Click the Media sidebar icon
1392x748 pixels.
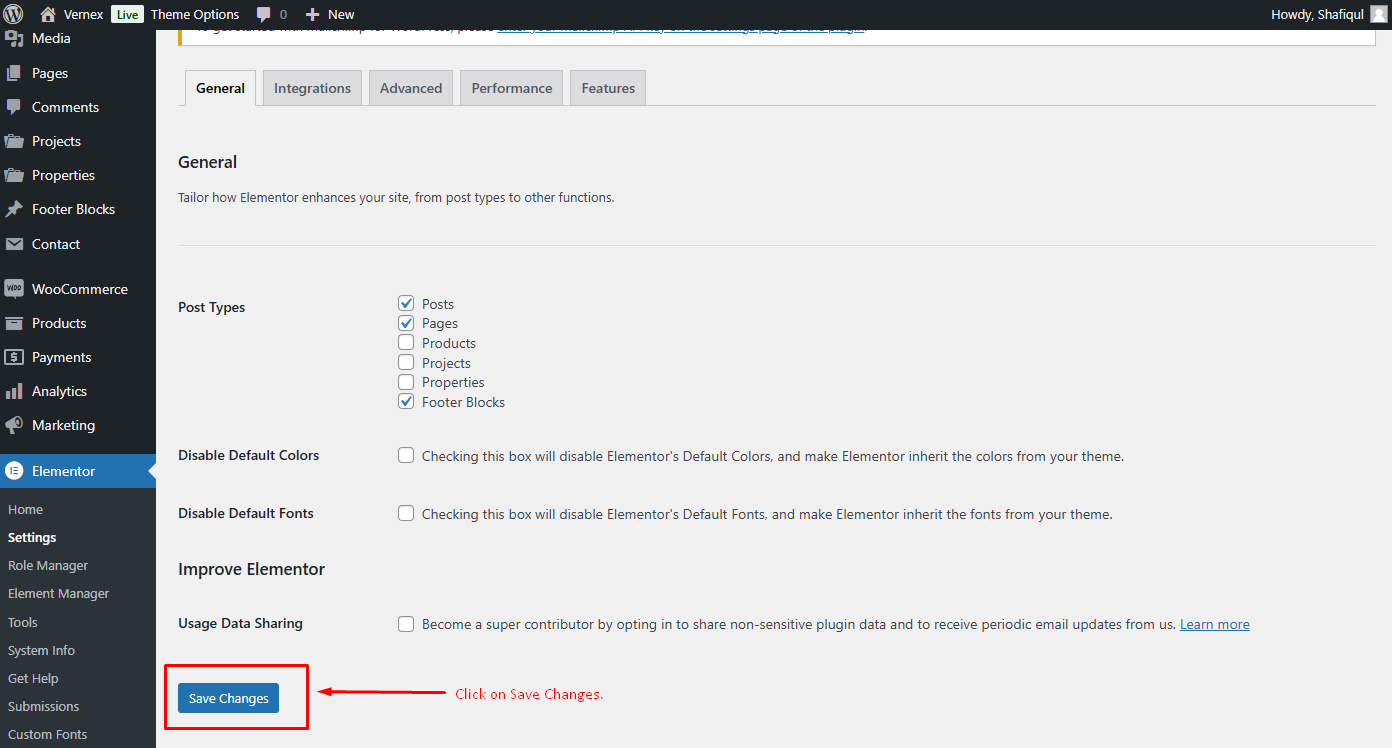coord(14,39)
